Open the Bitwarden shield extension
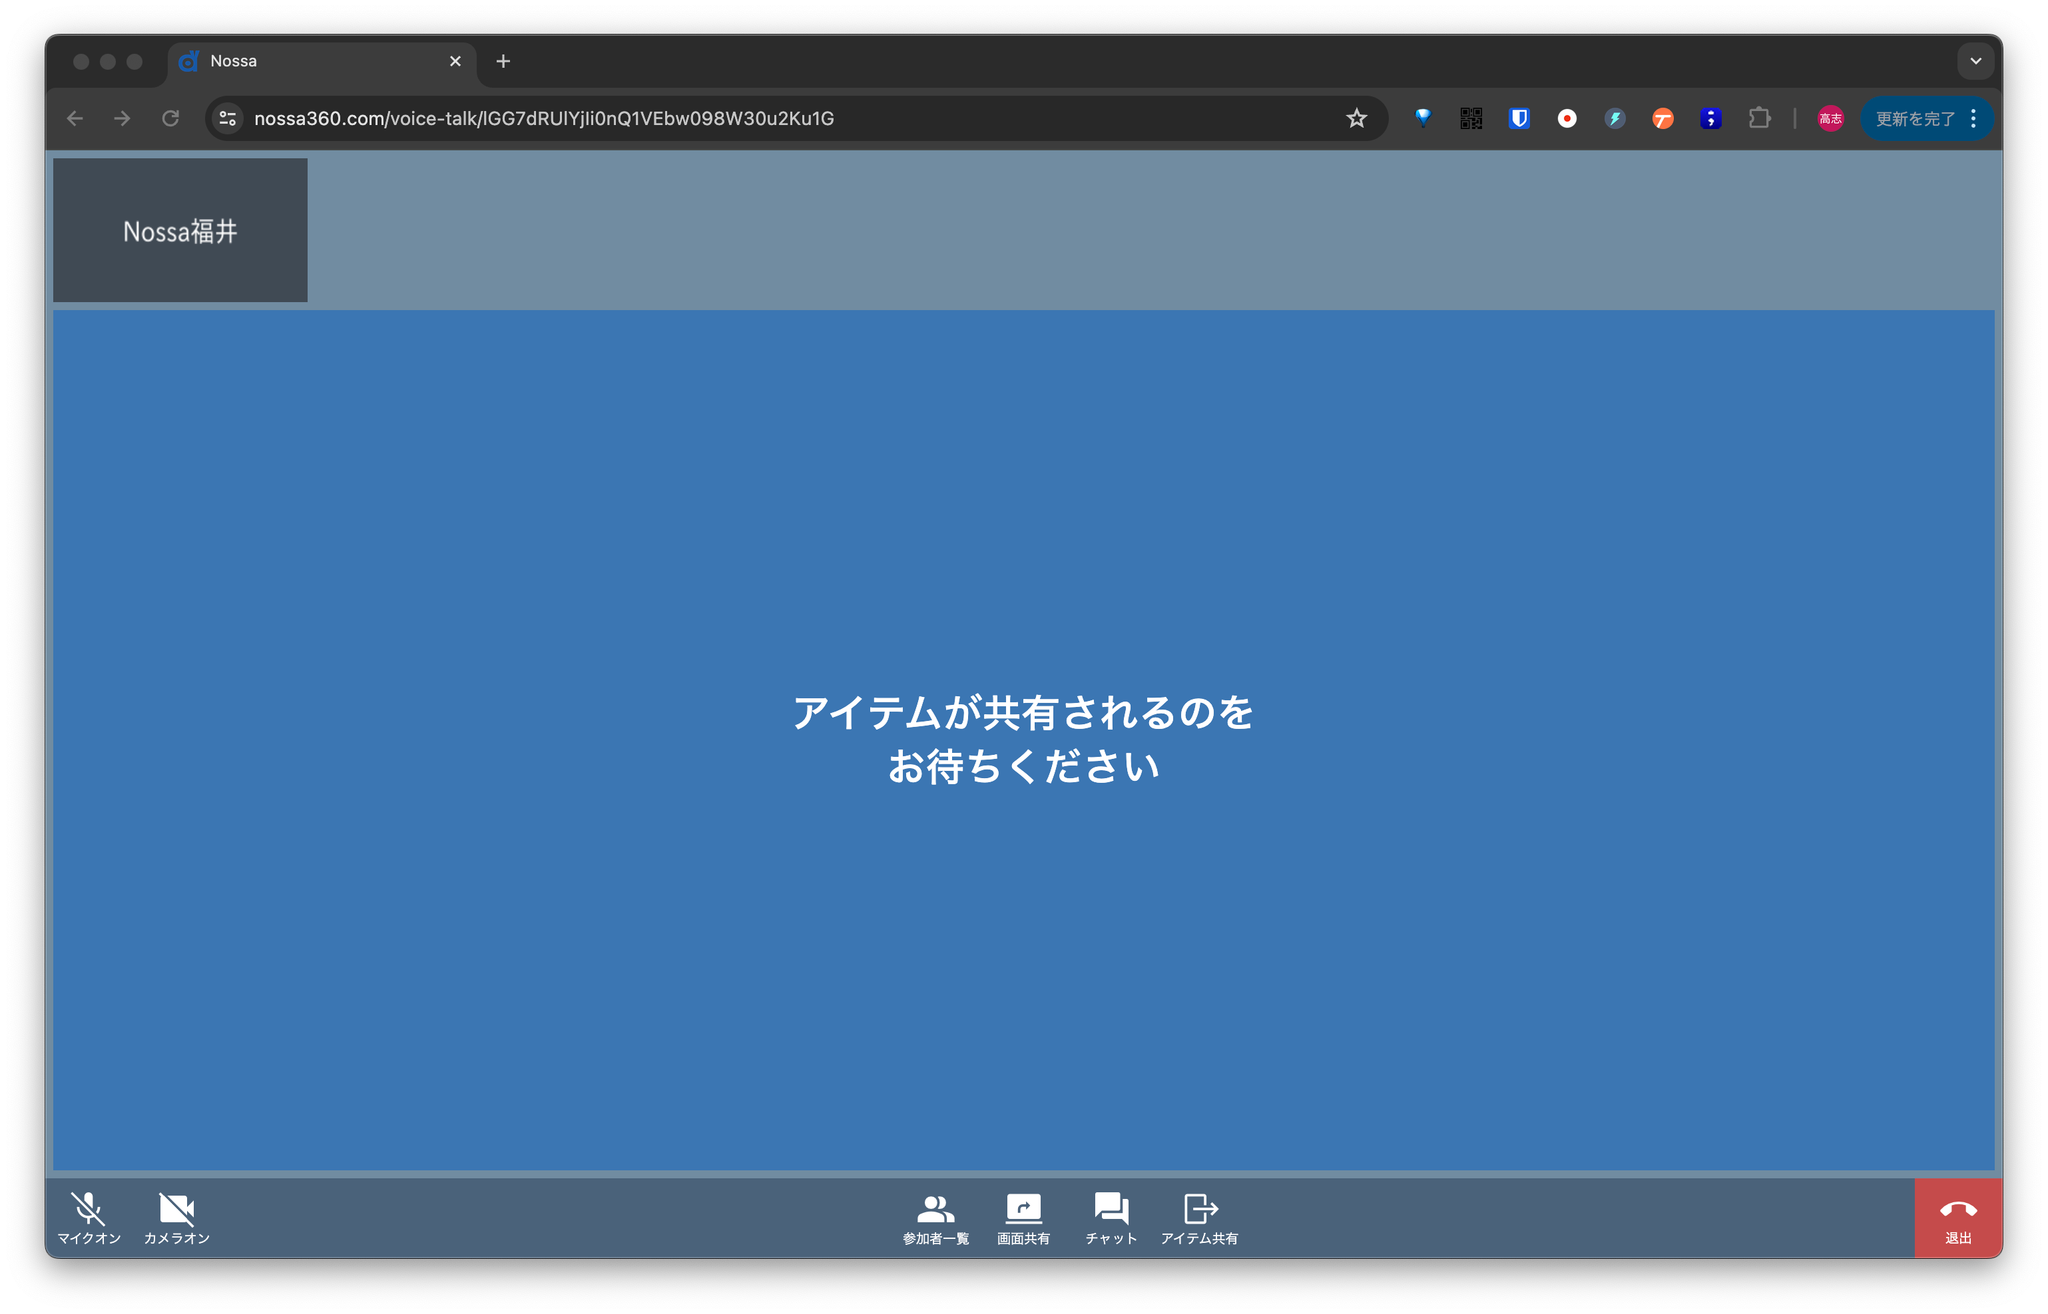Image resolution: width=2048 pixels, height=1314 pixels. coord(1519,118)
